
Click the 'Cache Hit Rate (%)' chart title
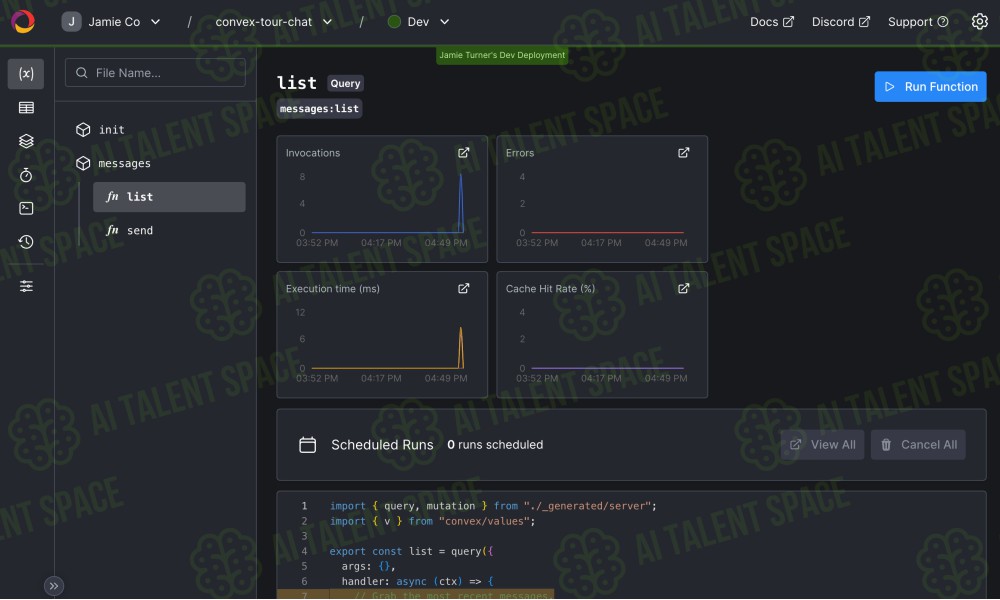click(550, 289)
